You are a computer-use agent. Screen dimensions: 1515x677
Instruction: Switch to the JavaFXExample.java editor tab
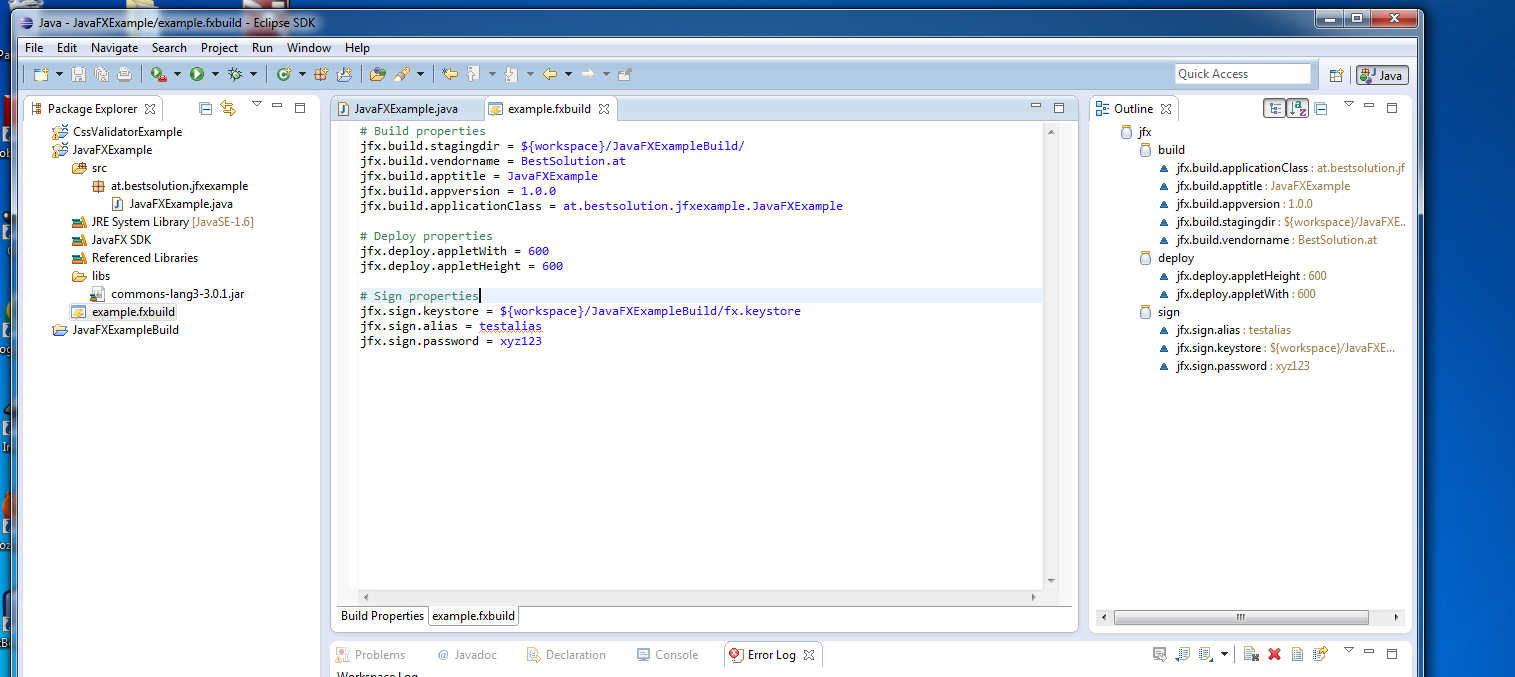[x=405, y=108]
